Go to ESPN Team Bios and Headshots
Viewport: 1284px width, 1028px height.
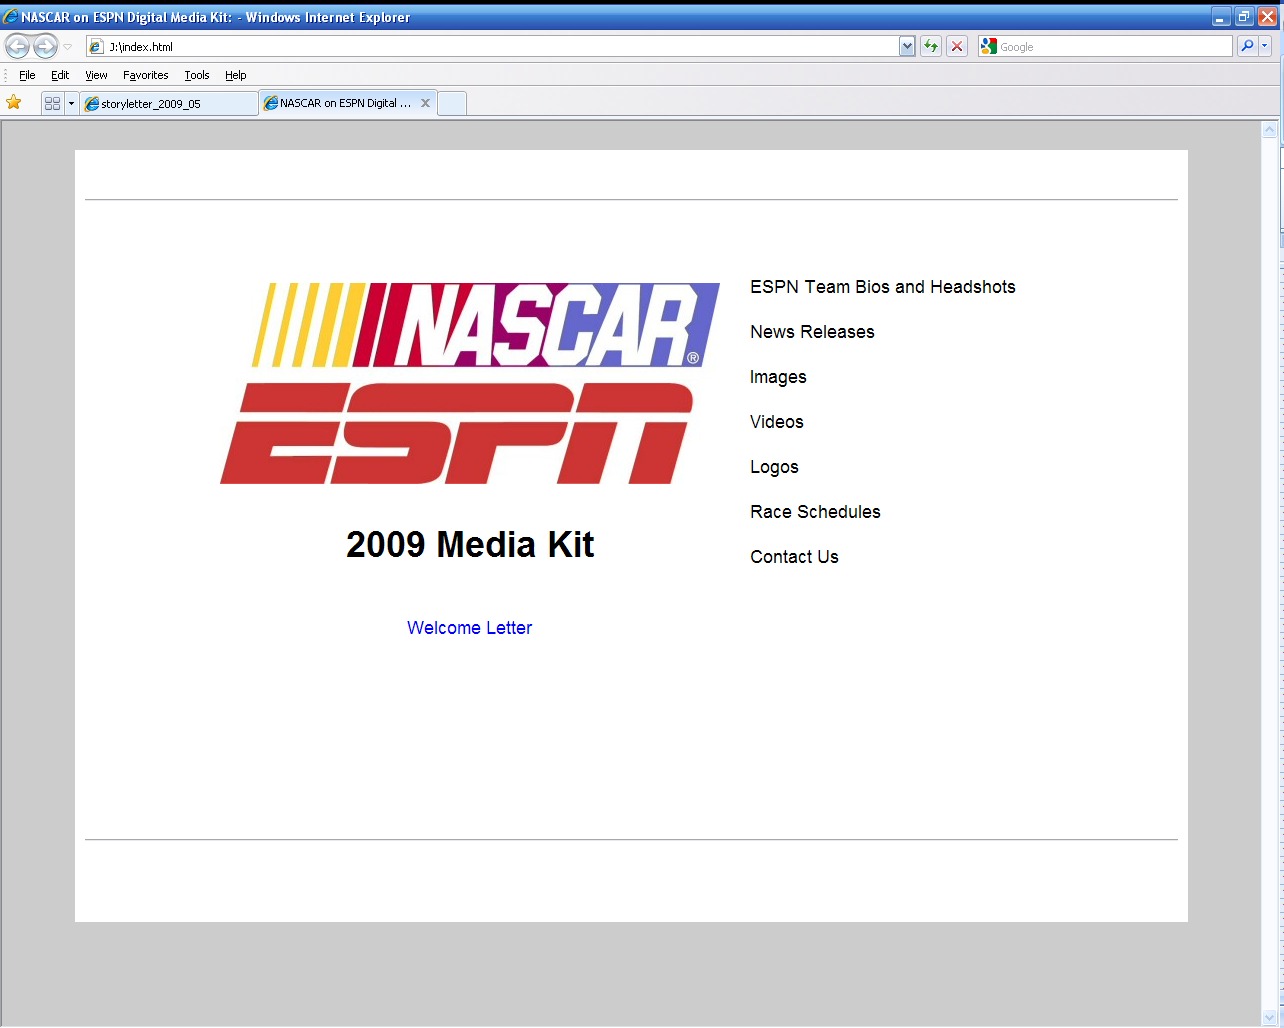click(x=882, y=287)
